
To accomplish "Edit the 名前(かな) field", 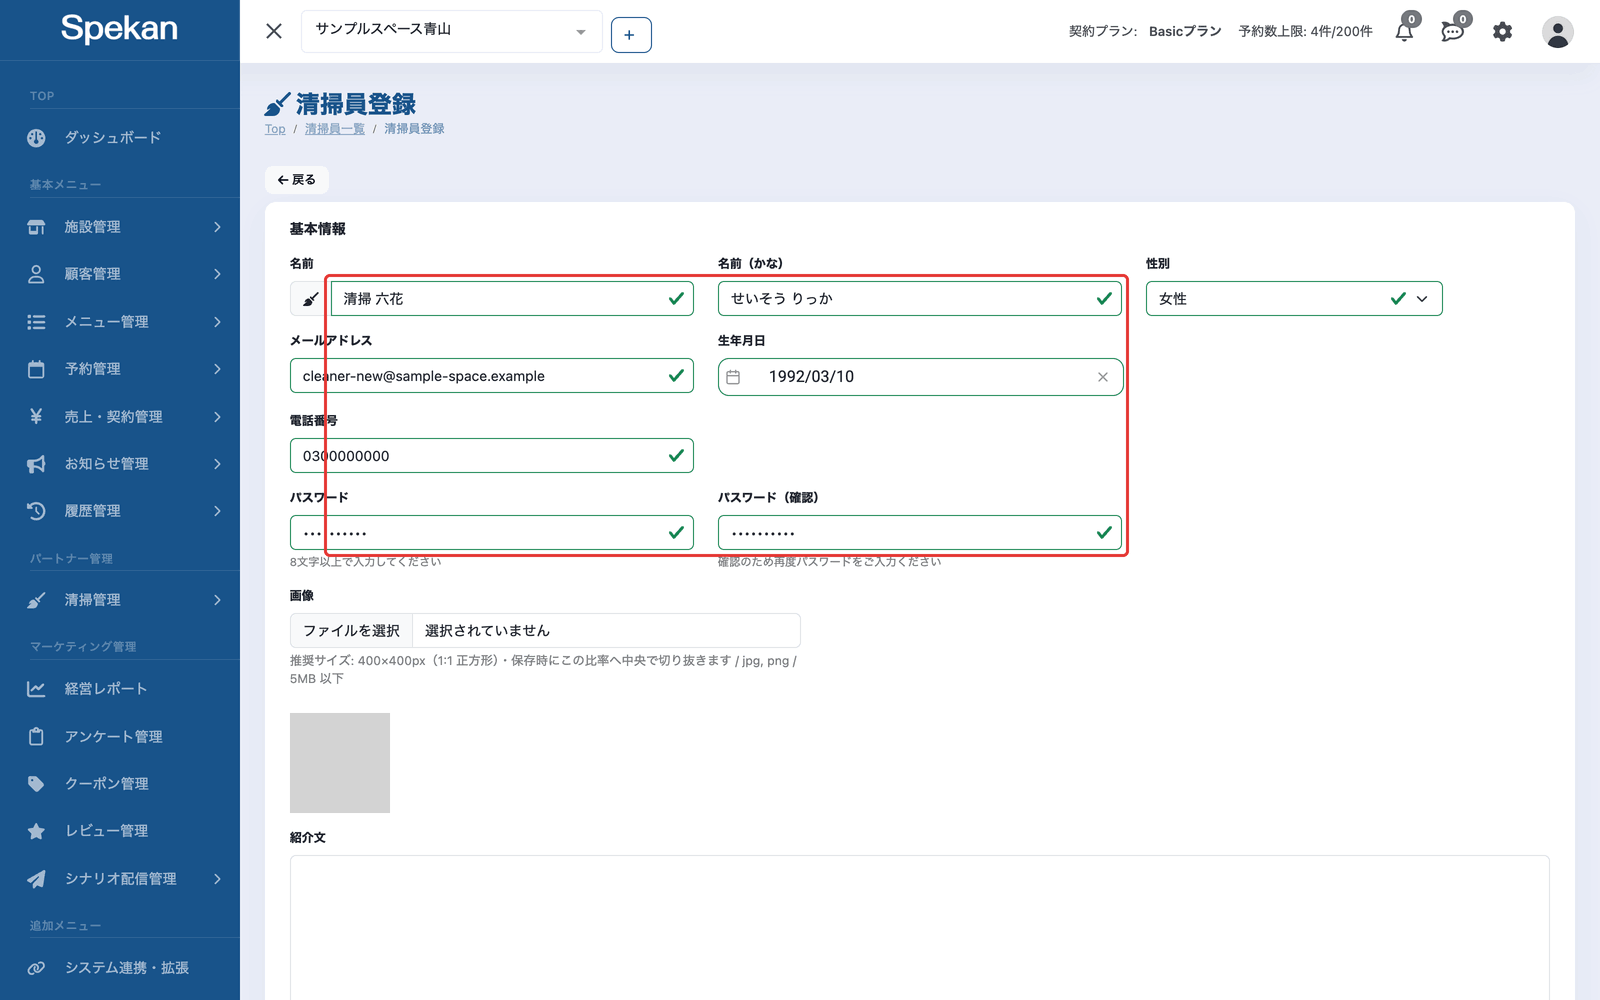I will pyautogui.click(x=920, y=299).
